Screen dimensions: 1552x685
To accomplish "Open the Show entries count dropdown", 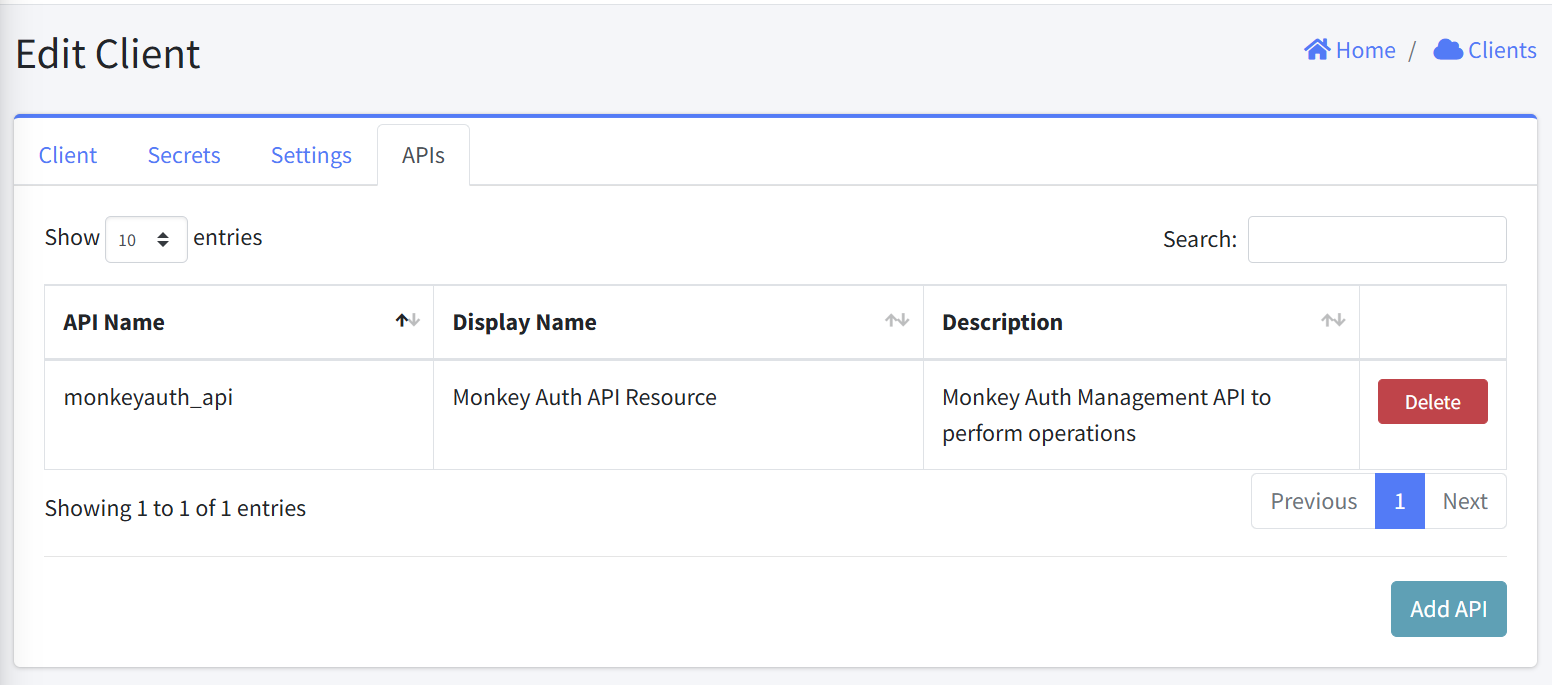I will pyautogui.click(x=146, y=240).
